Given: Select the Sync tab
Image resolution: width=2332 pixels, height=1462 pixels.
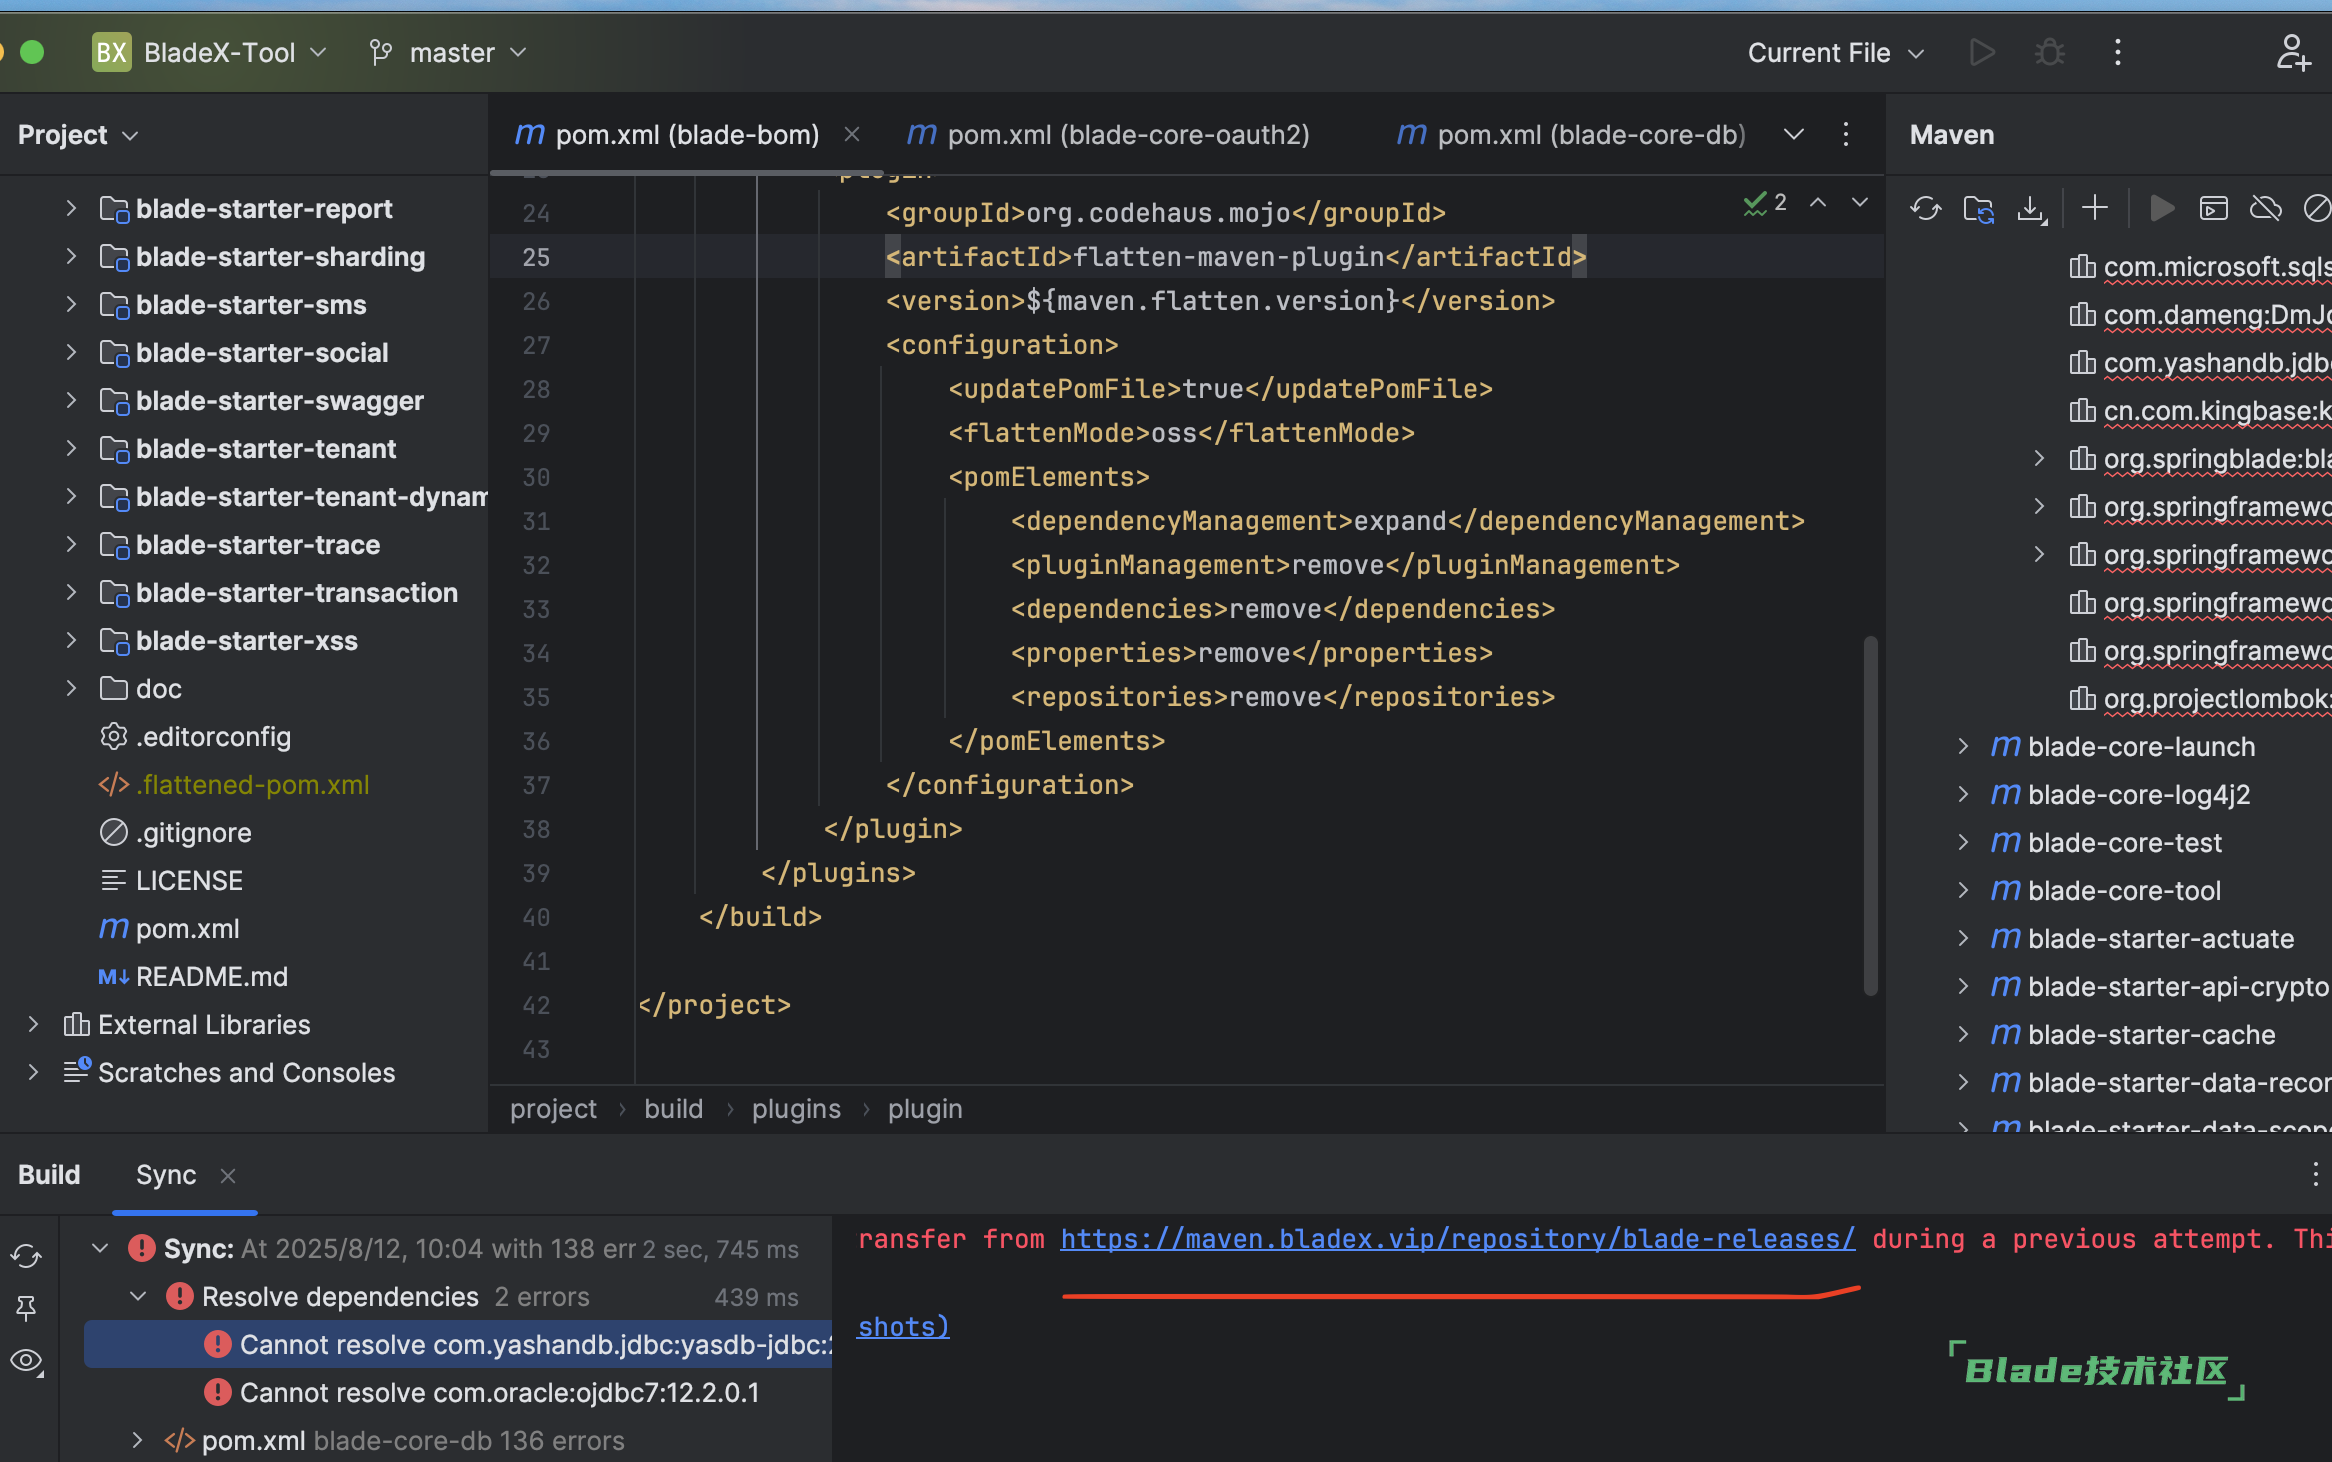Looking at the screenshot, I should coord(166,1175).
